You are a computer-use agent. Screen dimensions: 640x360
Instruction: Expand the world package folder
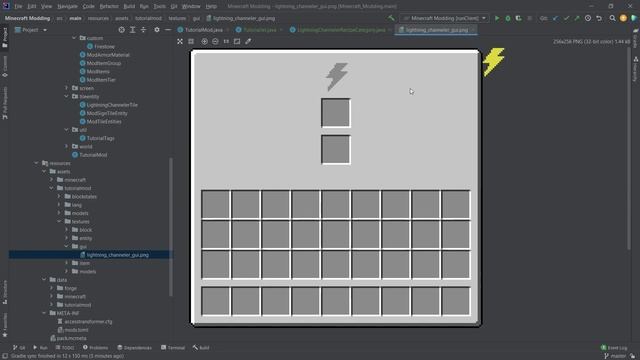coord(67,147)
